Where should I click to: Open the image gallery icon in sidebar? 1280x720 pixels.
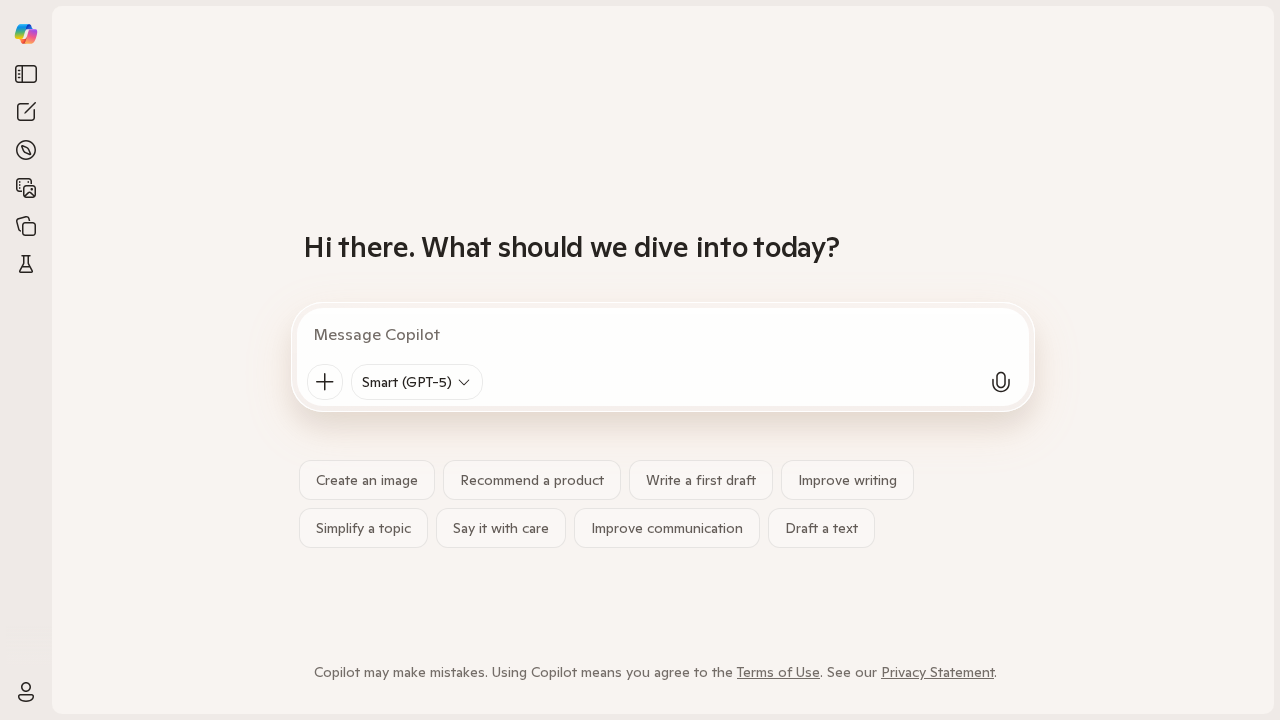26,188
